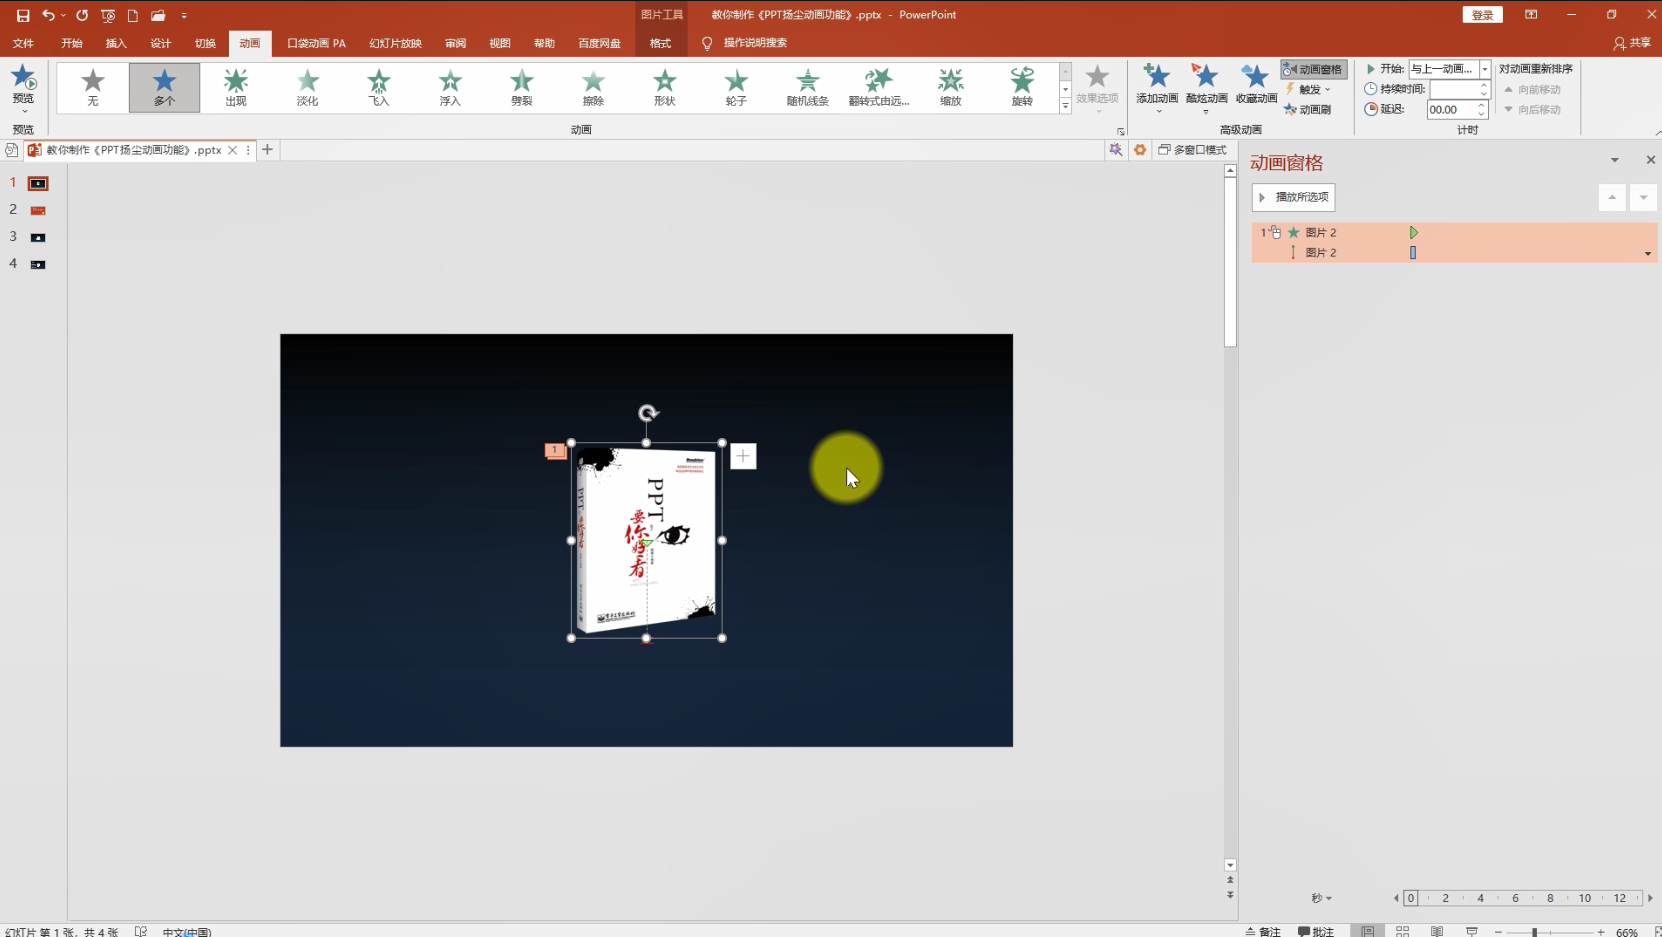Open the 幻灯片放映 (Slide Show) tab
Screen dimensions: 1662x937
395,43
